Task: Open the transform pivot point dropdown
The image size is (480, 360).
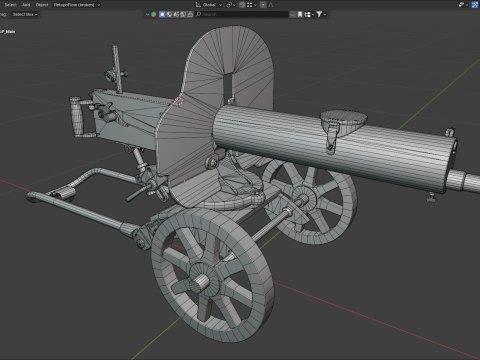Action: (231, 5)
